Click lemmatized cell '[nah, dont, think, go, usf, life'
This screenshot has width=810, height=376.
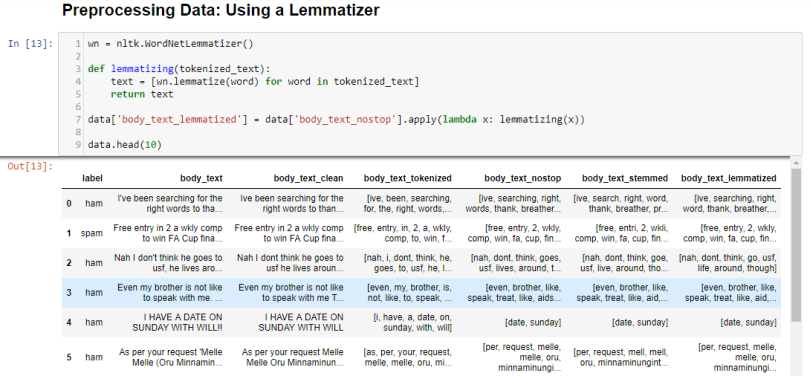(x=727, y=263)
